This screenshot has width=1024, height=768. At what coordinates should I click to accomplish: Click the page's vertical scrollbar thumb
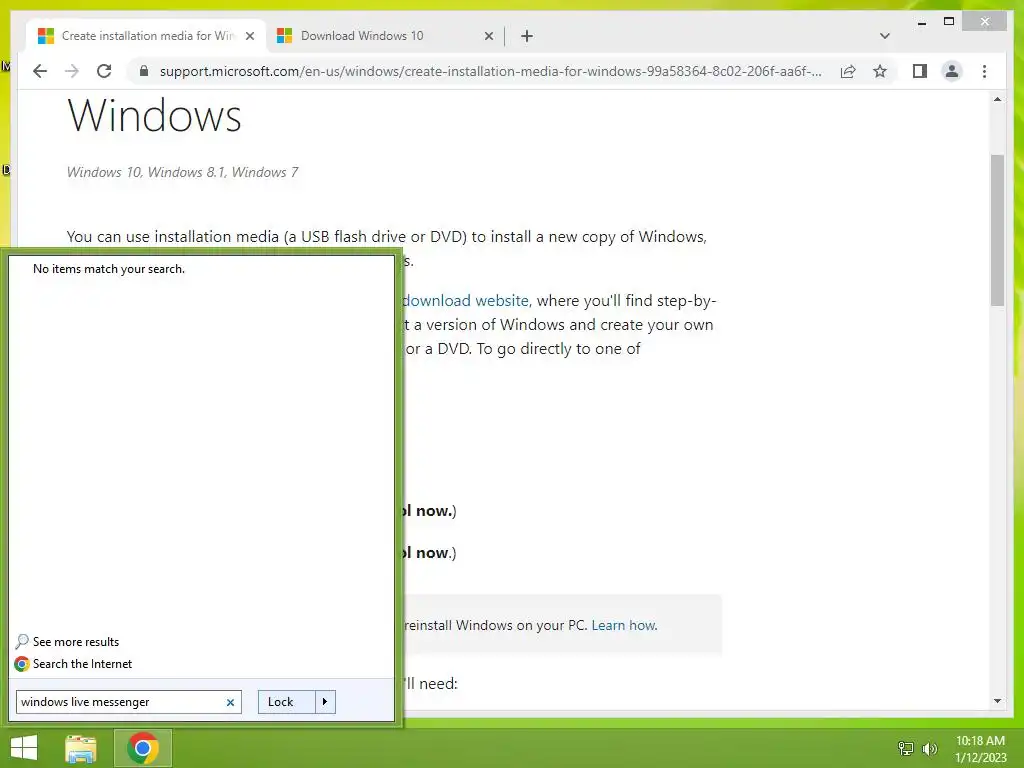(997, 230)
